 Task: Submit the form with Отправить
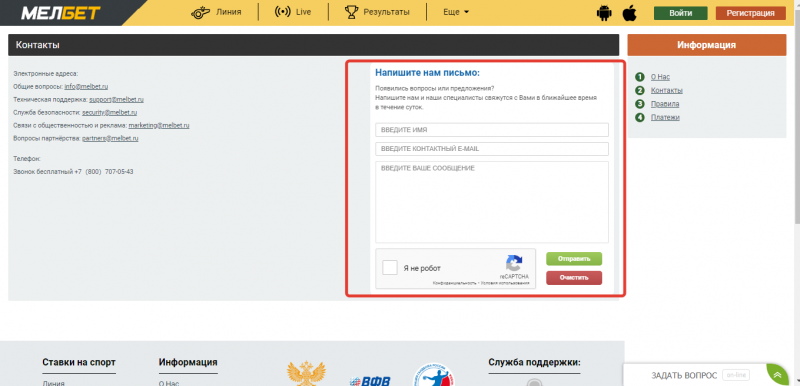click(x=574, y=259)
